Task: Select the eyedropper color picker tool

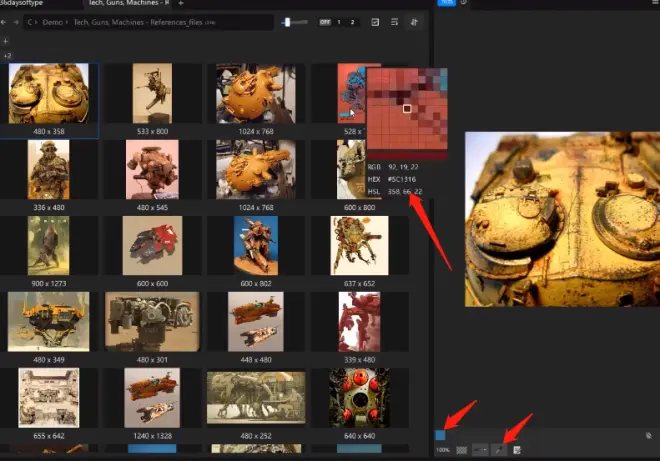Action: [499, 450]
